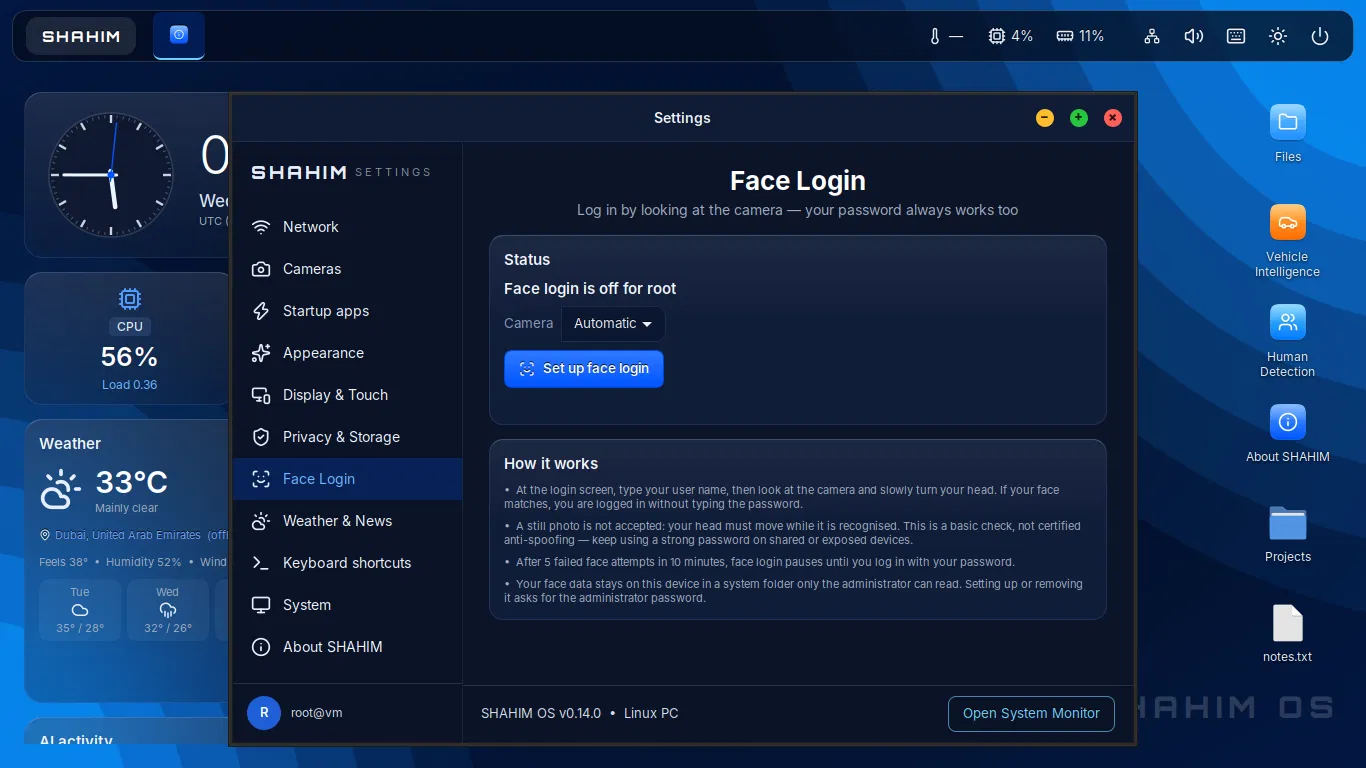Click the green maximize button of Settings

[x=1079, y=118]
